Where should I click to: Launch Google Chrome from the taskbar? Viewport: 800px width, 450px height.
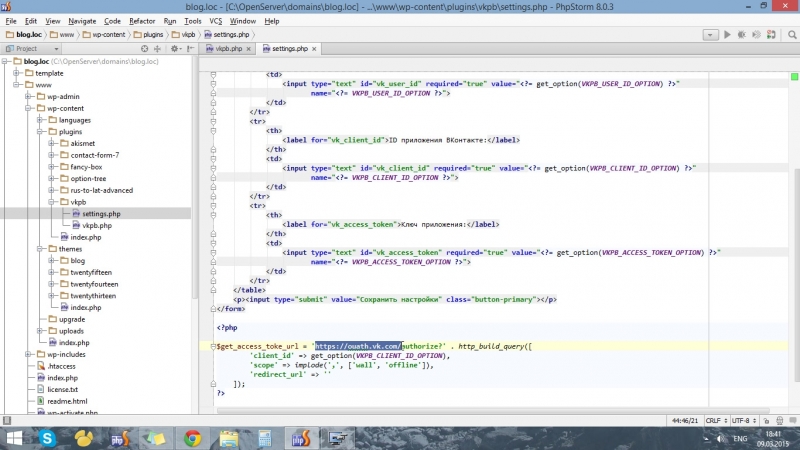coord(192,438)
